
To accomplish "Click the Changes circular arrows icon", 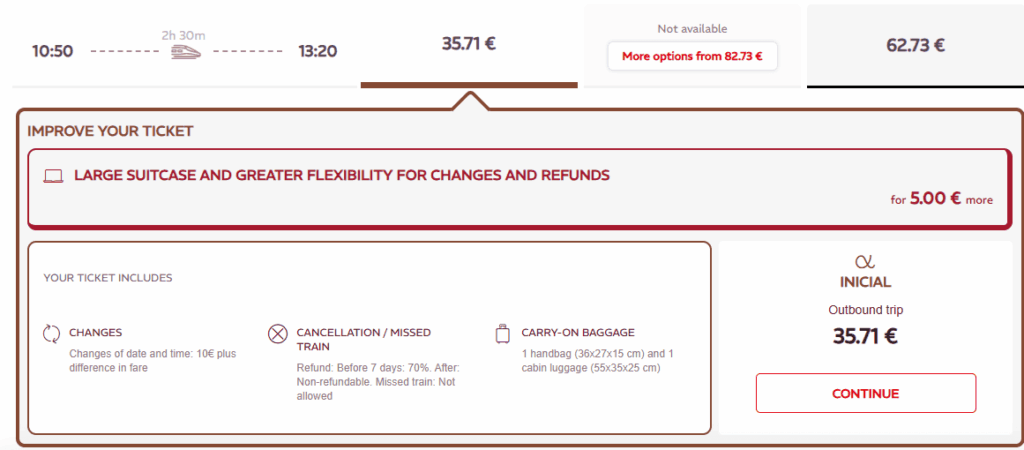I will [52, 333].
